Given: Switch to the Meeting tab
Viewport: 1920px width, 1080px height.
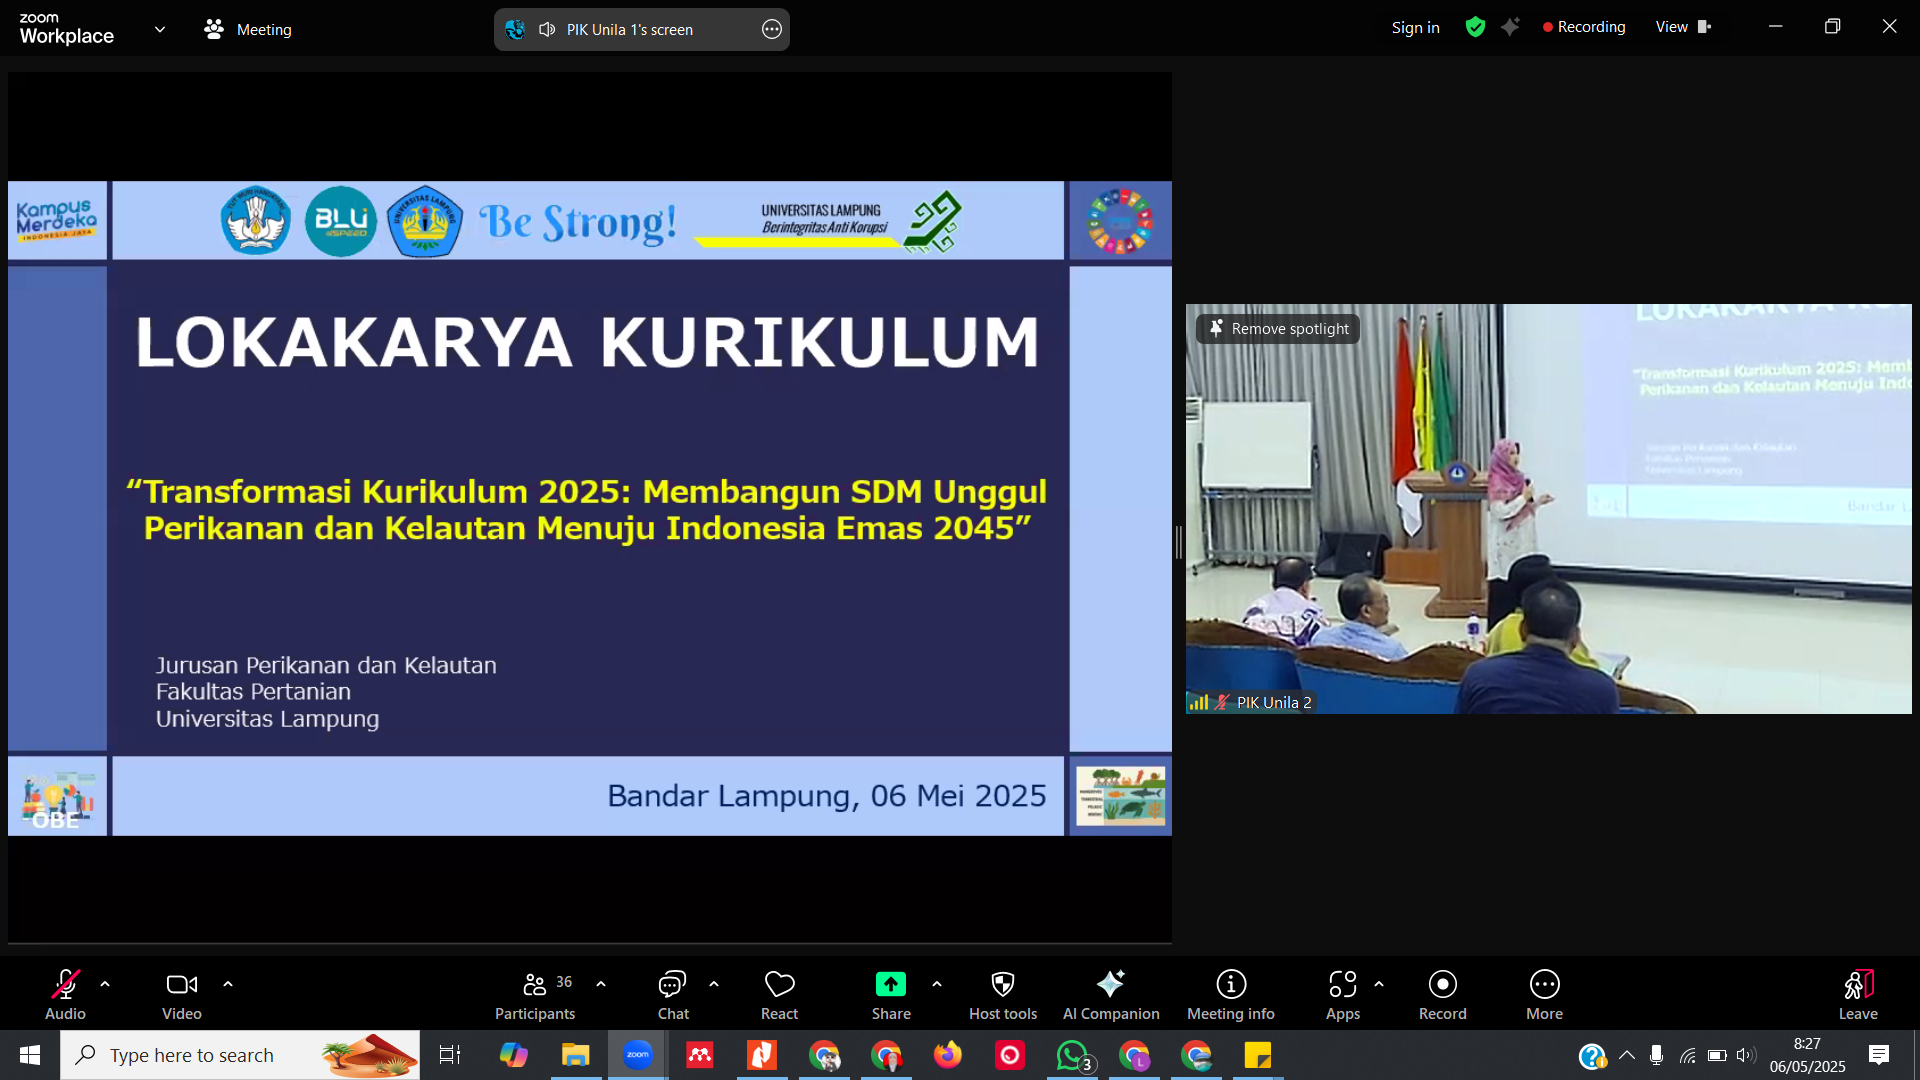Looking at the screenshot, I should click(248, 30).
